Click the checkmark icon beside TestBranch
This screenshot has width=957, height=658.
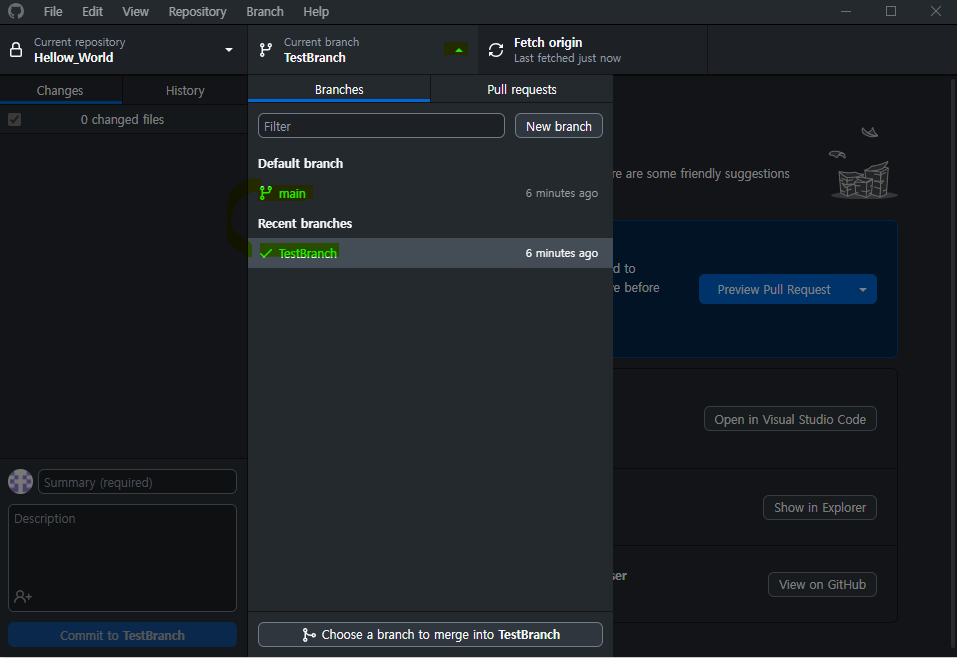click(266, 253)
